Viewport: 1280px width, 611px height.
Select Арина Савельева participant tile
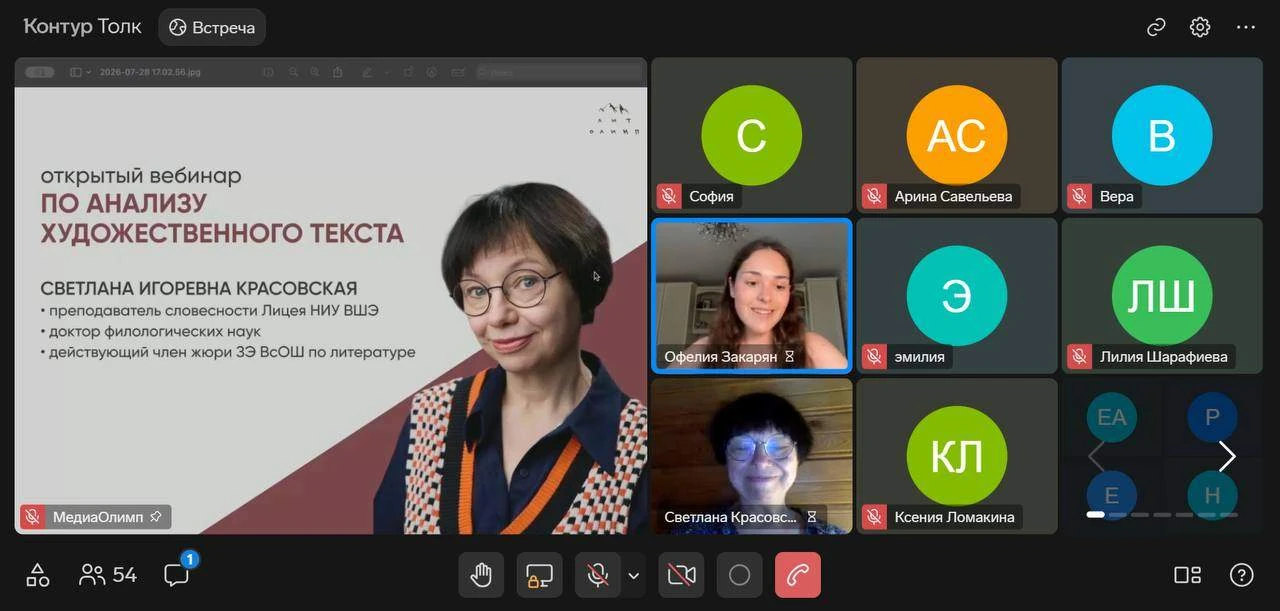tap(957, 135)
